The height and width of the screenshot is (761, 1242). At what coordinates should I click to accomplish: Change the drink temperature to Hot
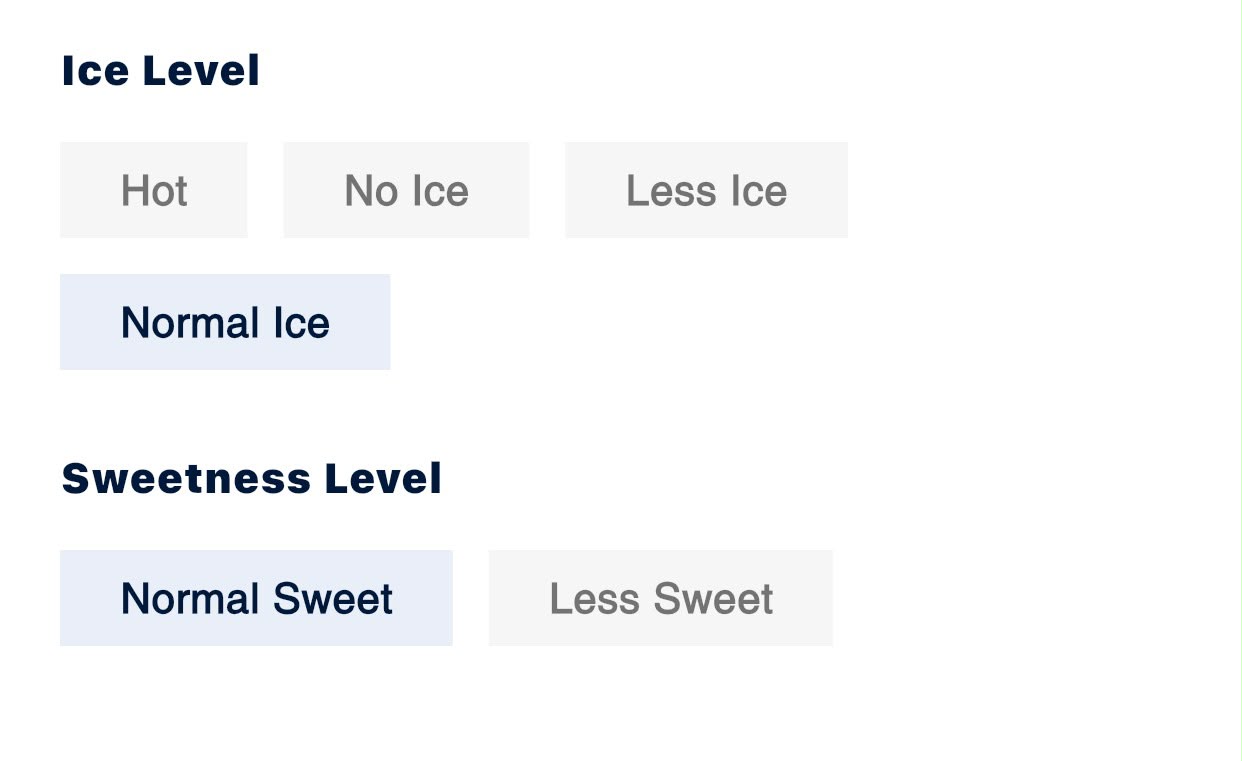click(153, 190)
